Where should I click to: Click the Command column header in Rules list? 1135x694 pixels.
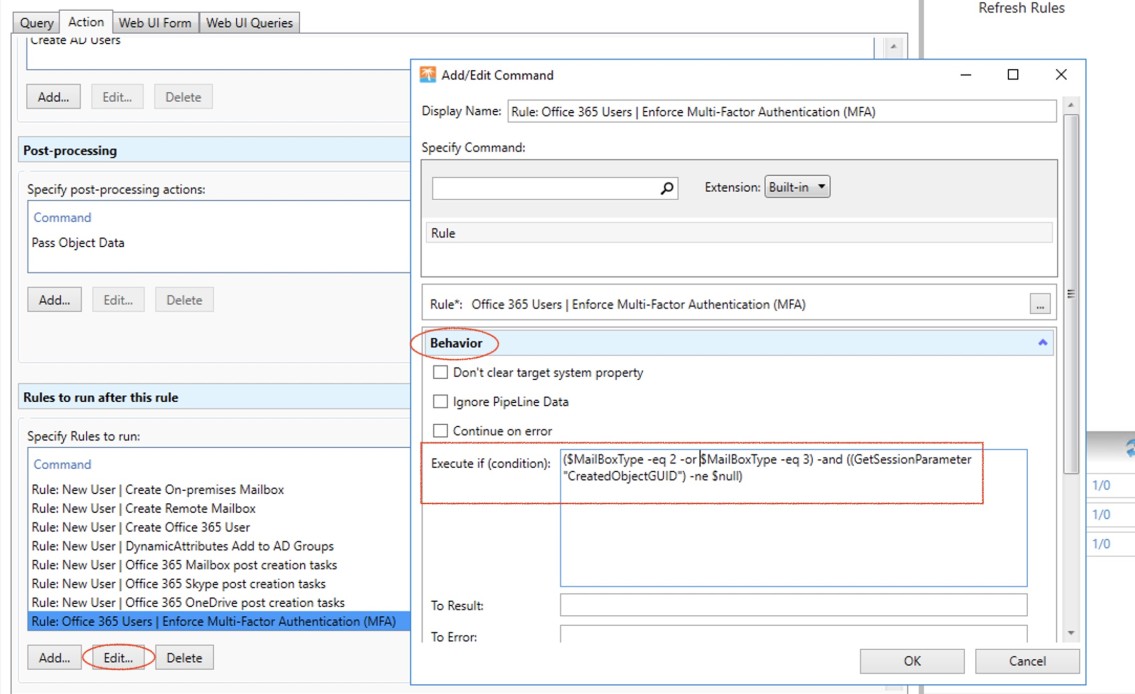coord(62,464)
